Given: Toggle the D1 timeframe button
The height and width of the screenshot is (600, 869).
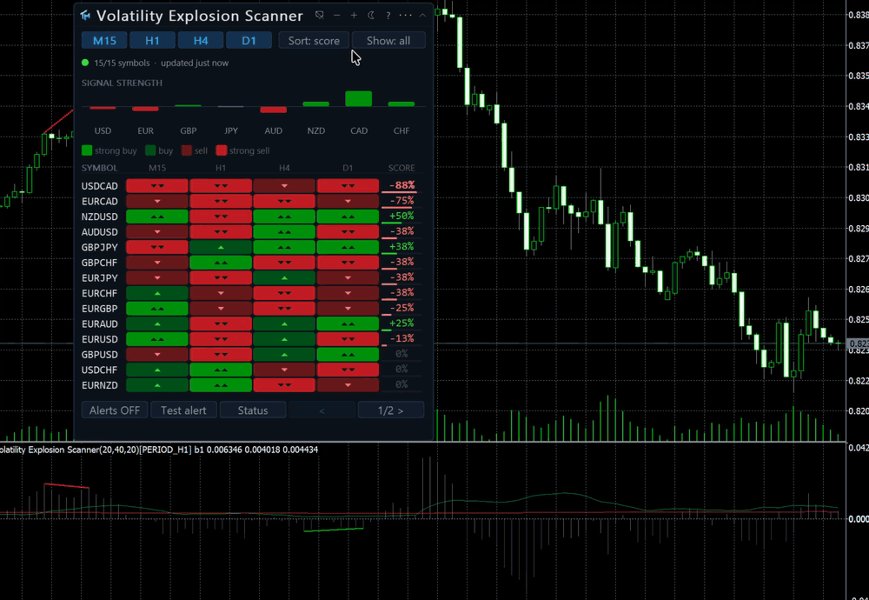Looking at the screenshot, I should tap(249, 40).
